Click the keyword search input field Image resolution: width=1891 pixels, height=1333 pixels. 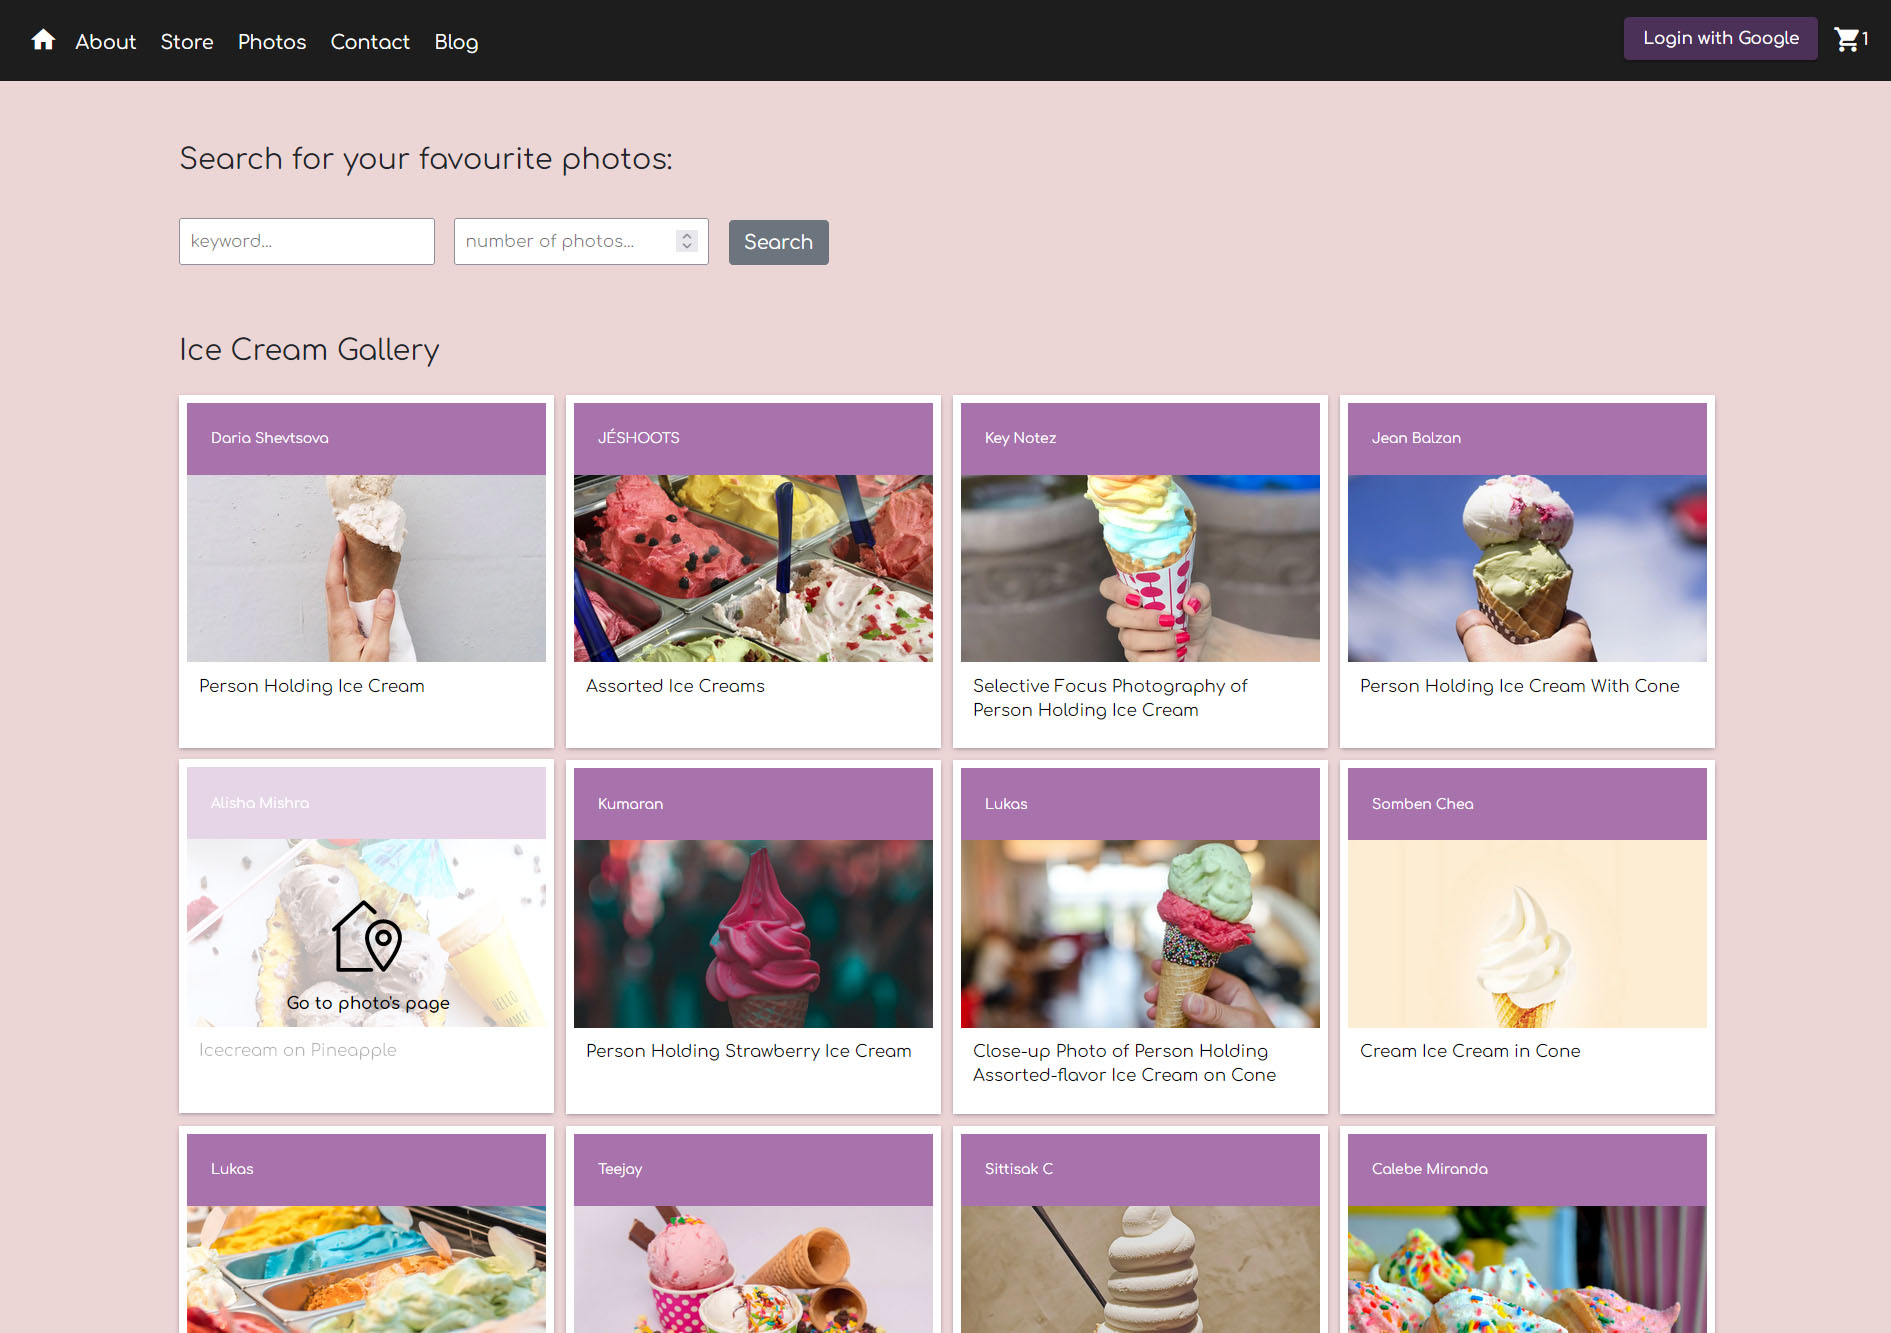(x=306, y=241)
